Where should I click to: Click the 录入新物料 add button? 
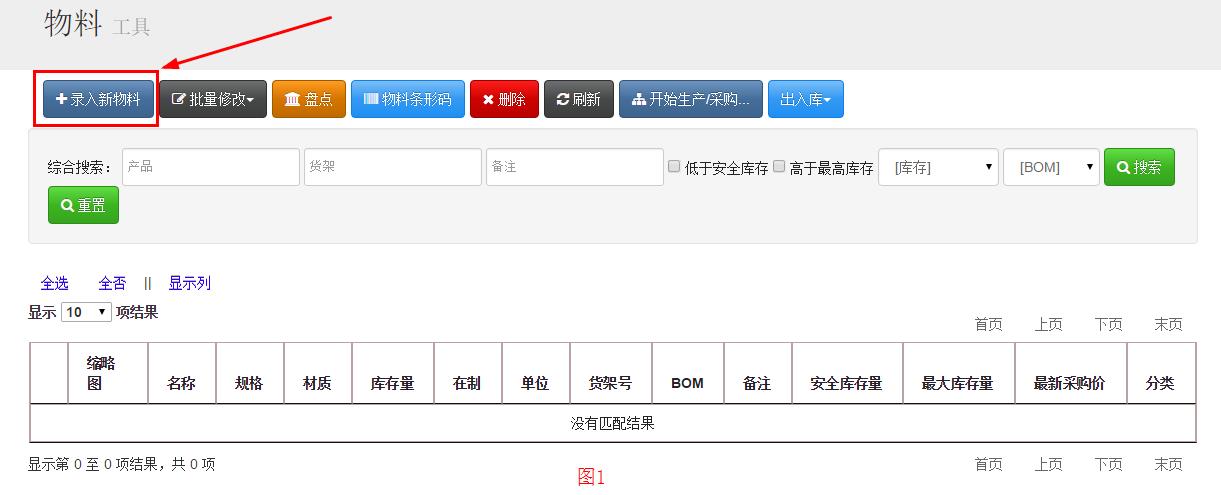point(98,99)
